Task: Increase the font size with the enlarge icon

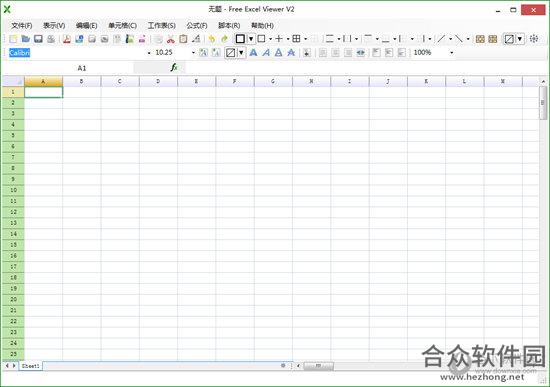Action: click(x=203, y=53)
